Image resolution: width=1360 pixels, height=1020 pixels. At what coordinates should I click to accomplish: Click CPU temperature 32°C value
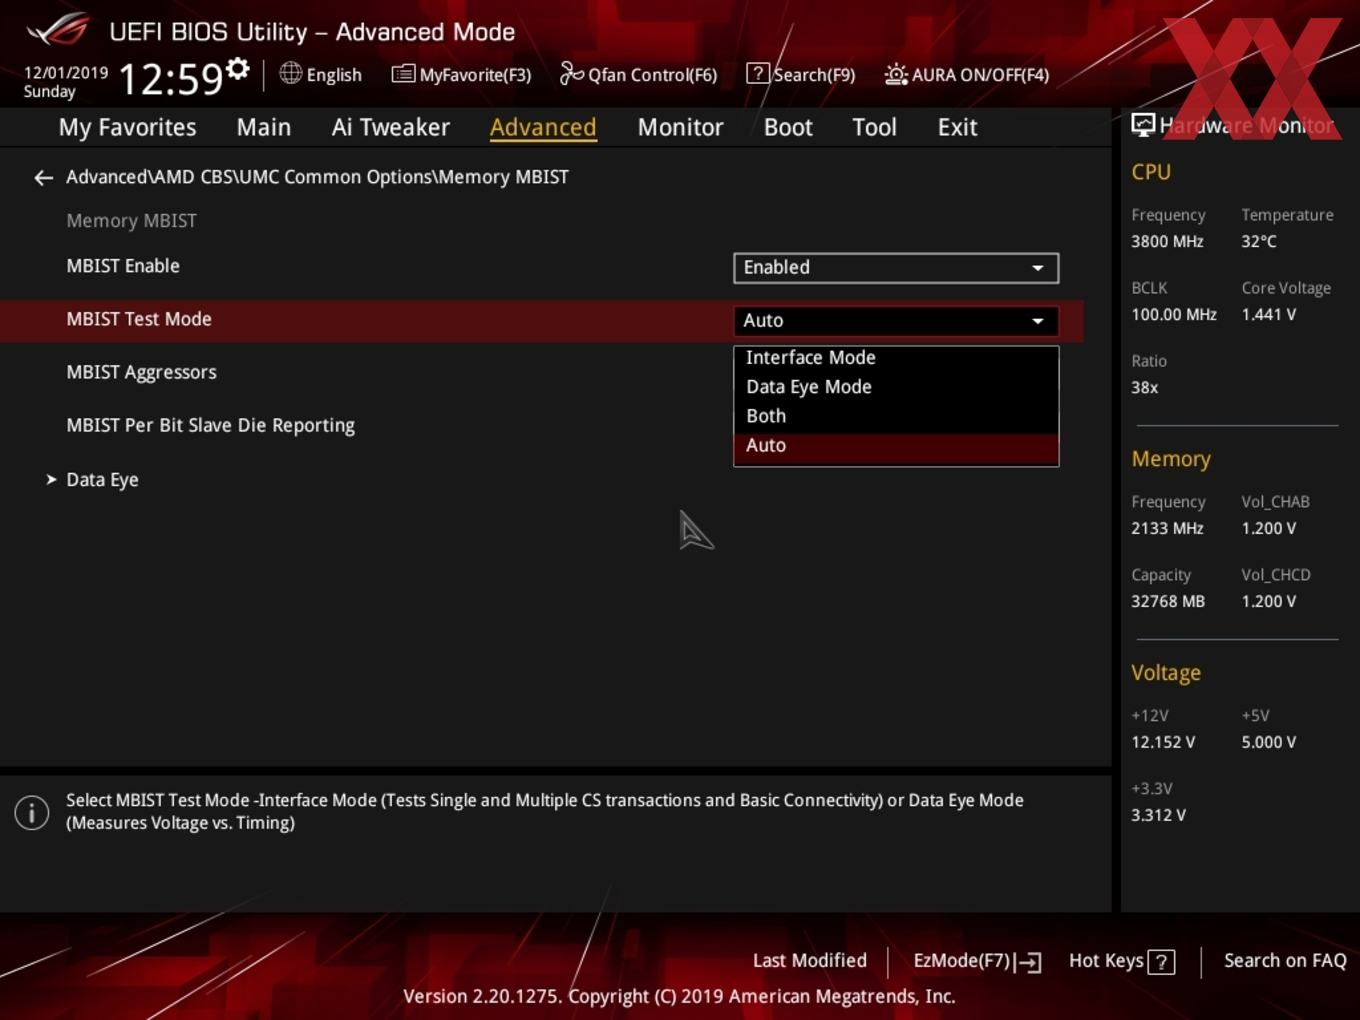[x=1259, y=241]
